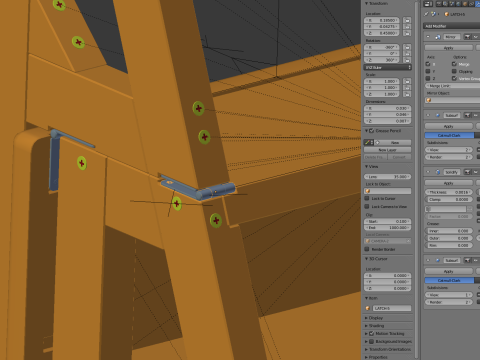Lock the Rotation X value
Image resolution: width=480 pixels, height=360 pixels.
pos(407,47)
